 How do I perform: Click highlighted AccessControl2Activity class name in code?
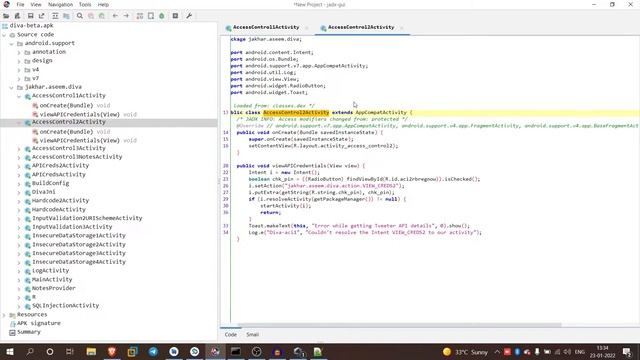(x=296, y=113)
